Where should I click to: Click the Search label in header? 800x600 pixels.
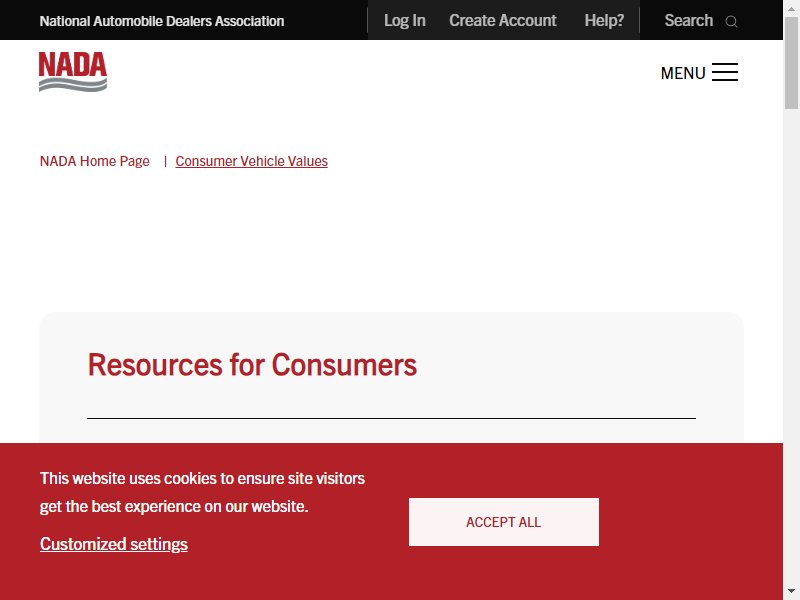click(689, 20)
